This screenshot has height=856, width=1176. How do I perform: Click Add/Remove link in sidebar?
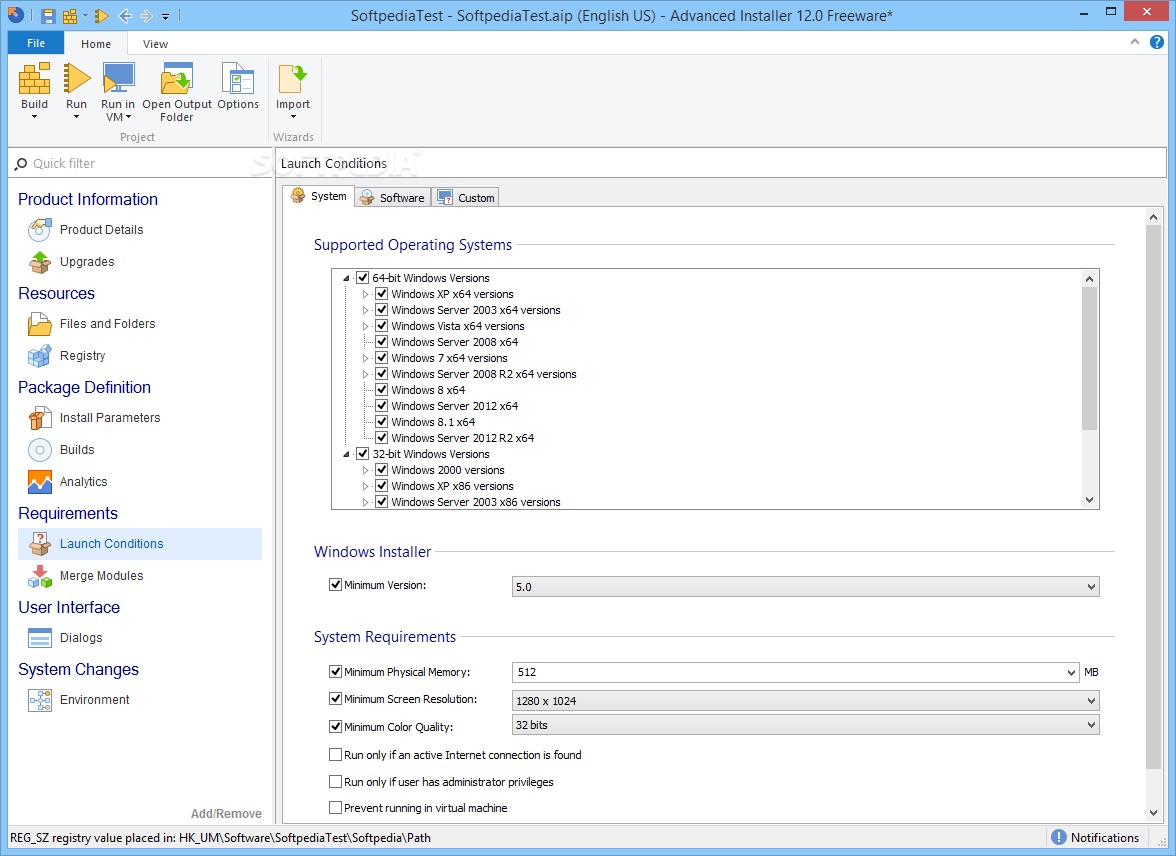pos(226,813)
